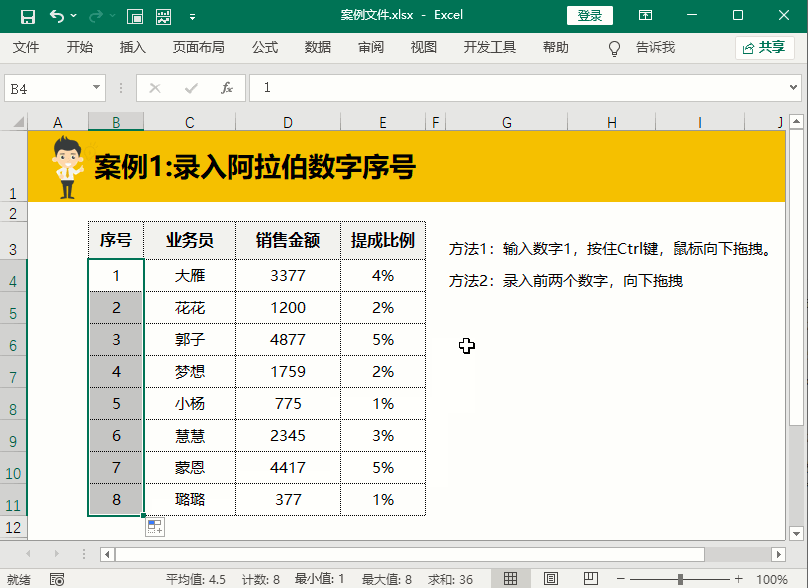Open the 开发工具 ribbon tab
This screenshot has height=588, width=808.
tap(489, 47)
